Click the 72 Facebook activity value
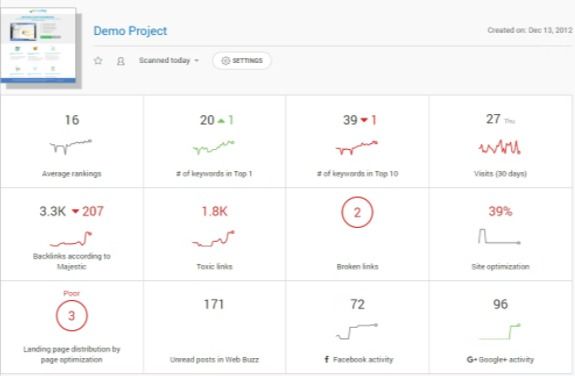This screenshot has width=575, height=376. coord(357,304)
